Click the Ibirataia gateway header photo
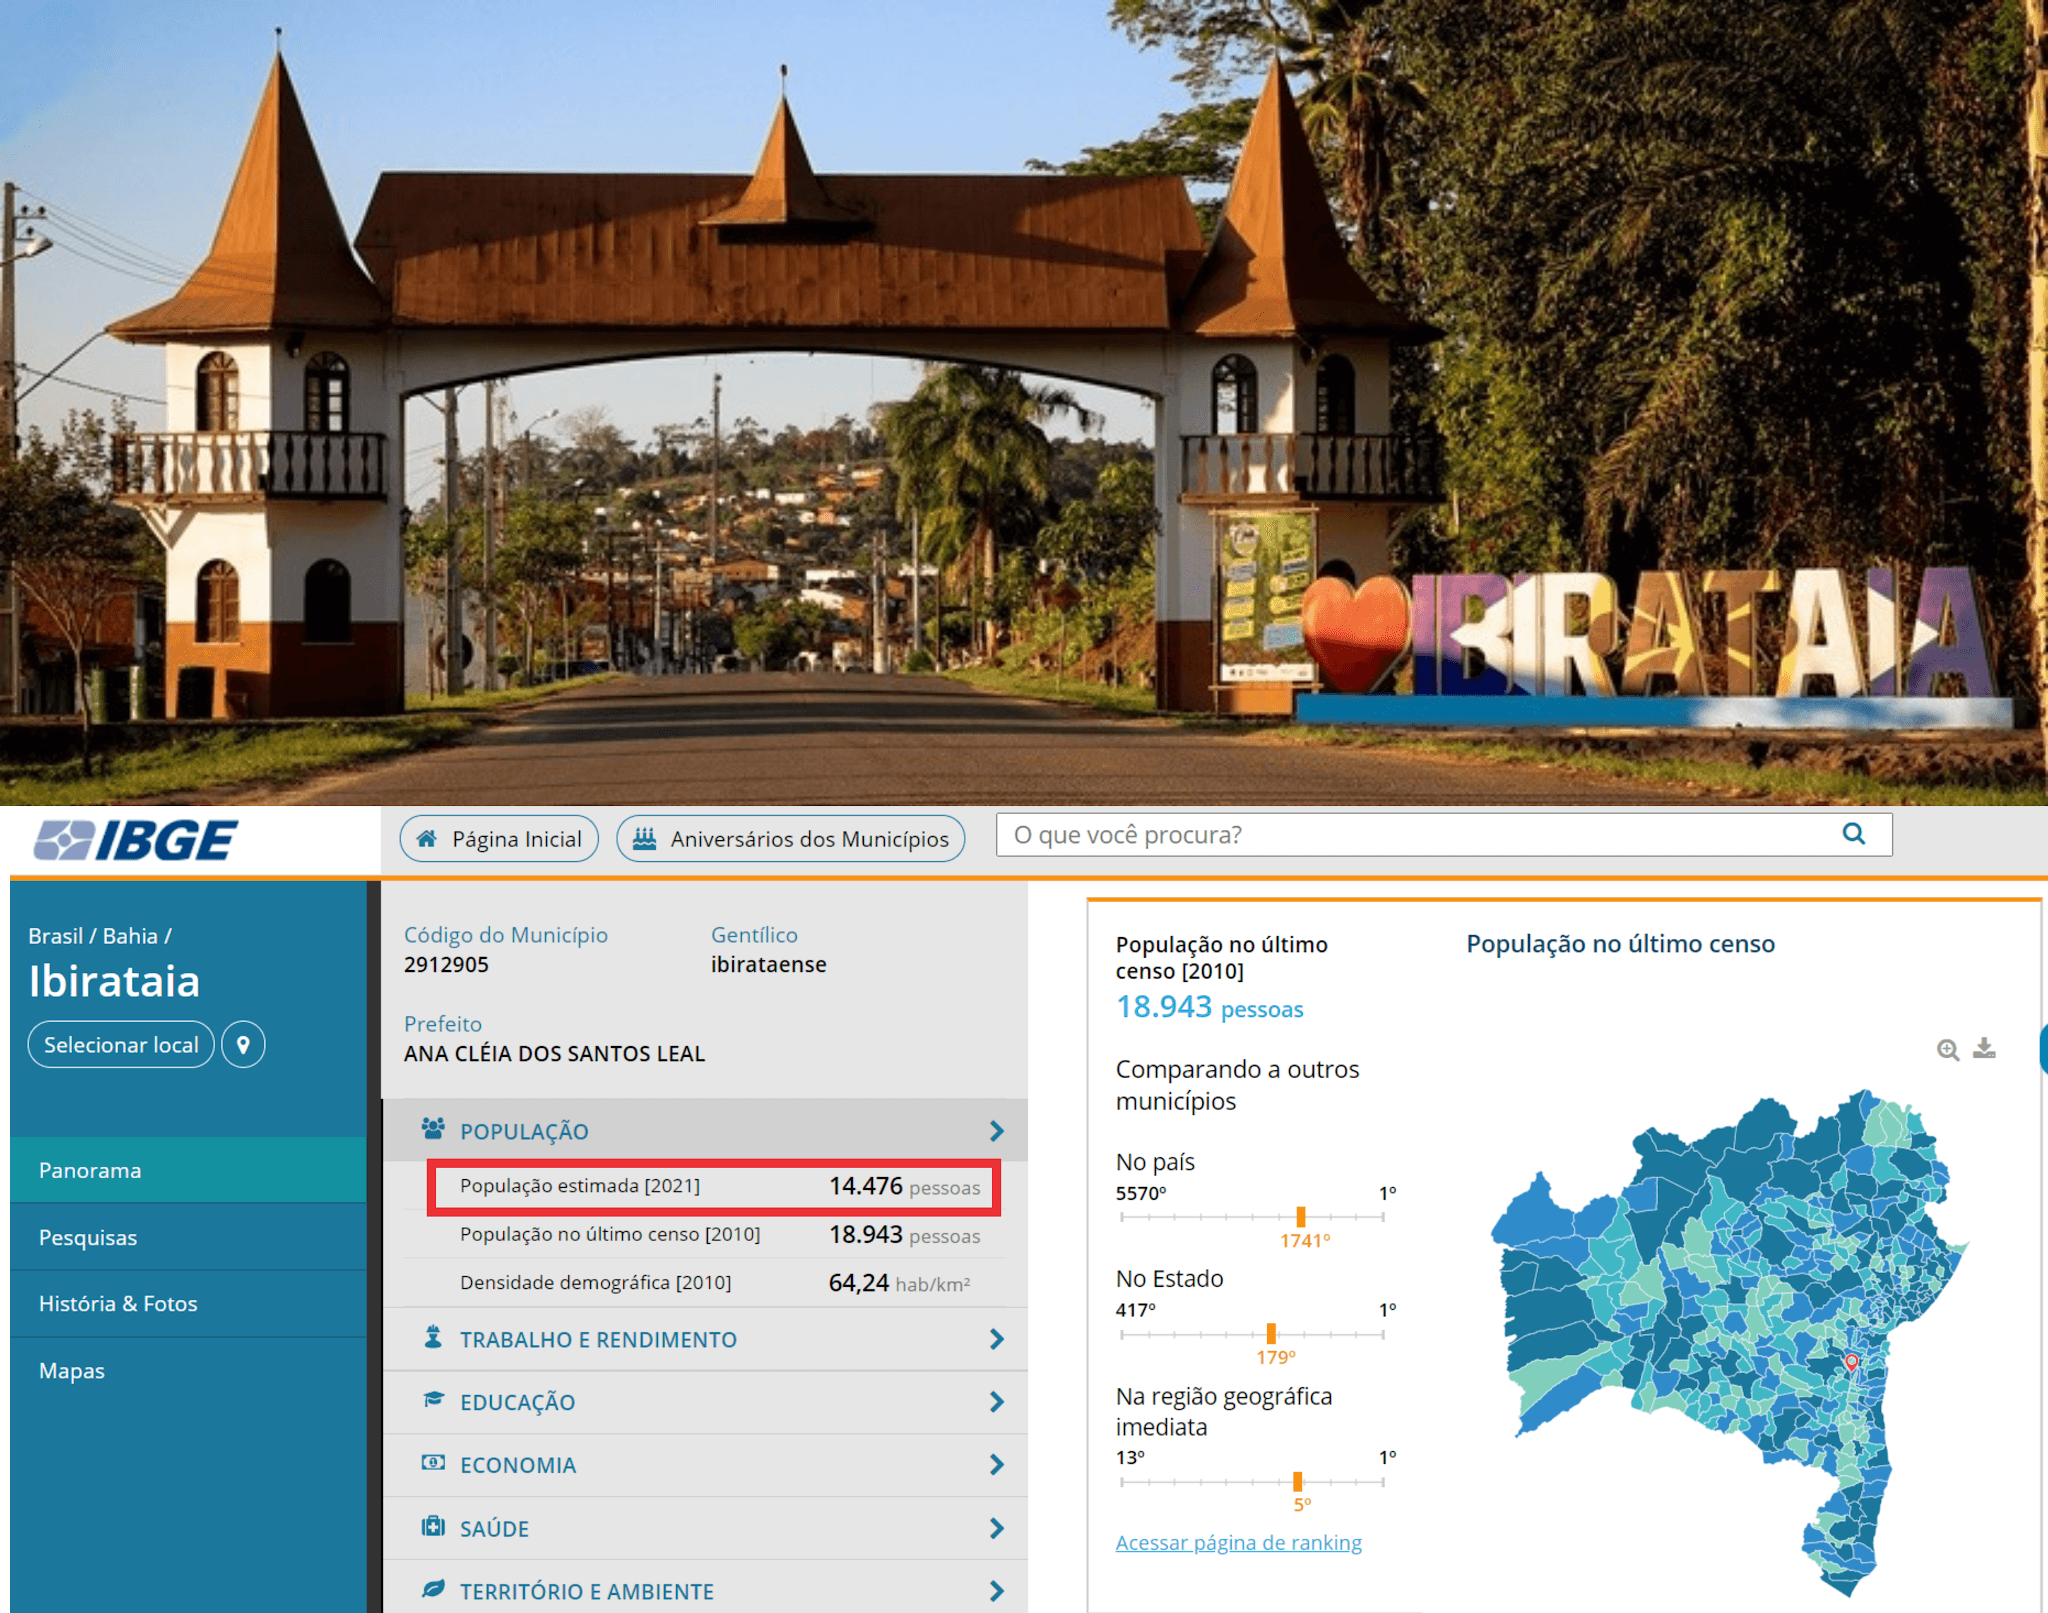 1024,402
